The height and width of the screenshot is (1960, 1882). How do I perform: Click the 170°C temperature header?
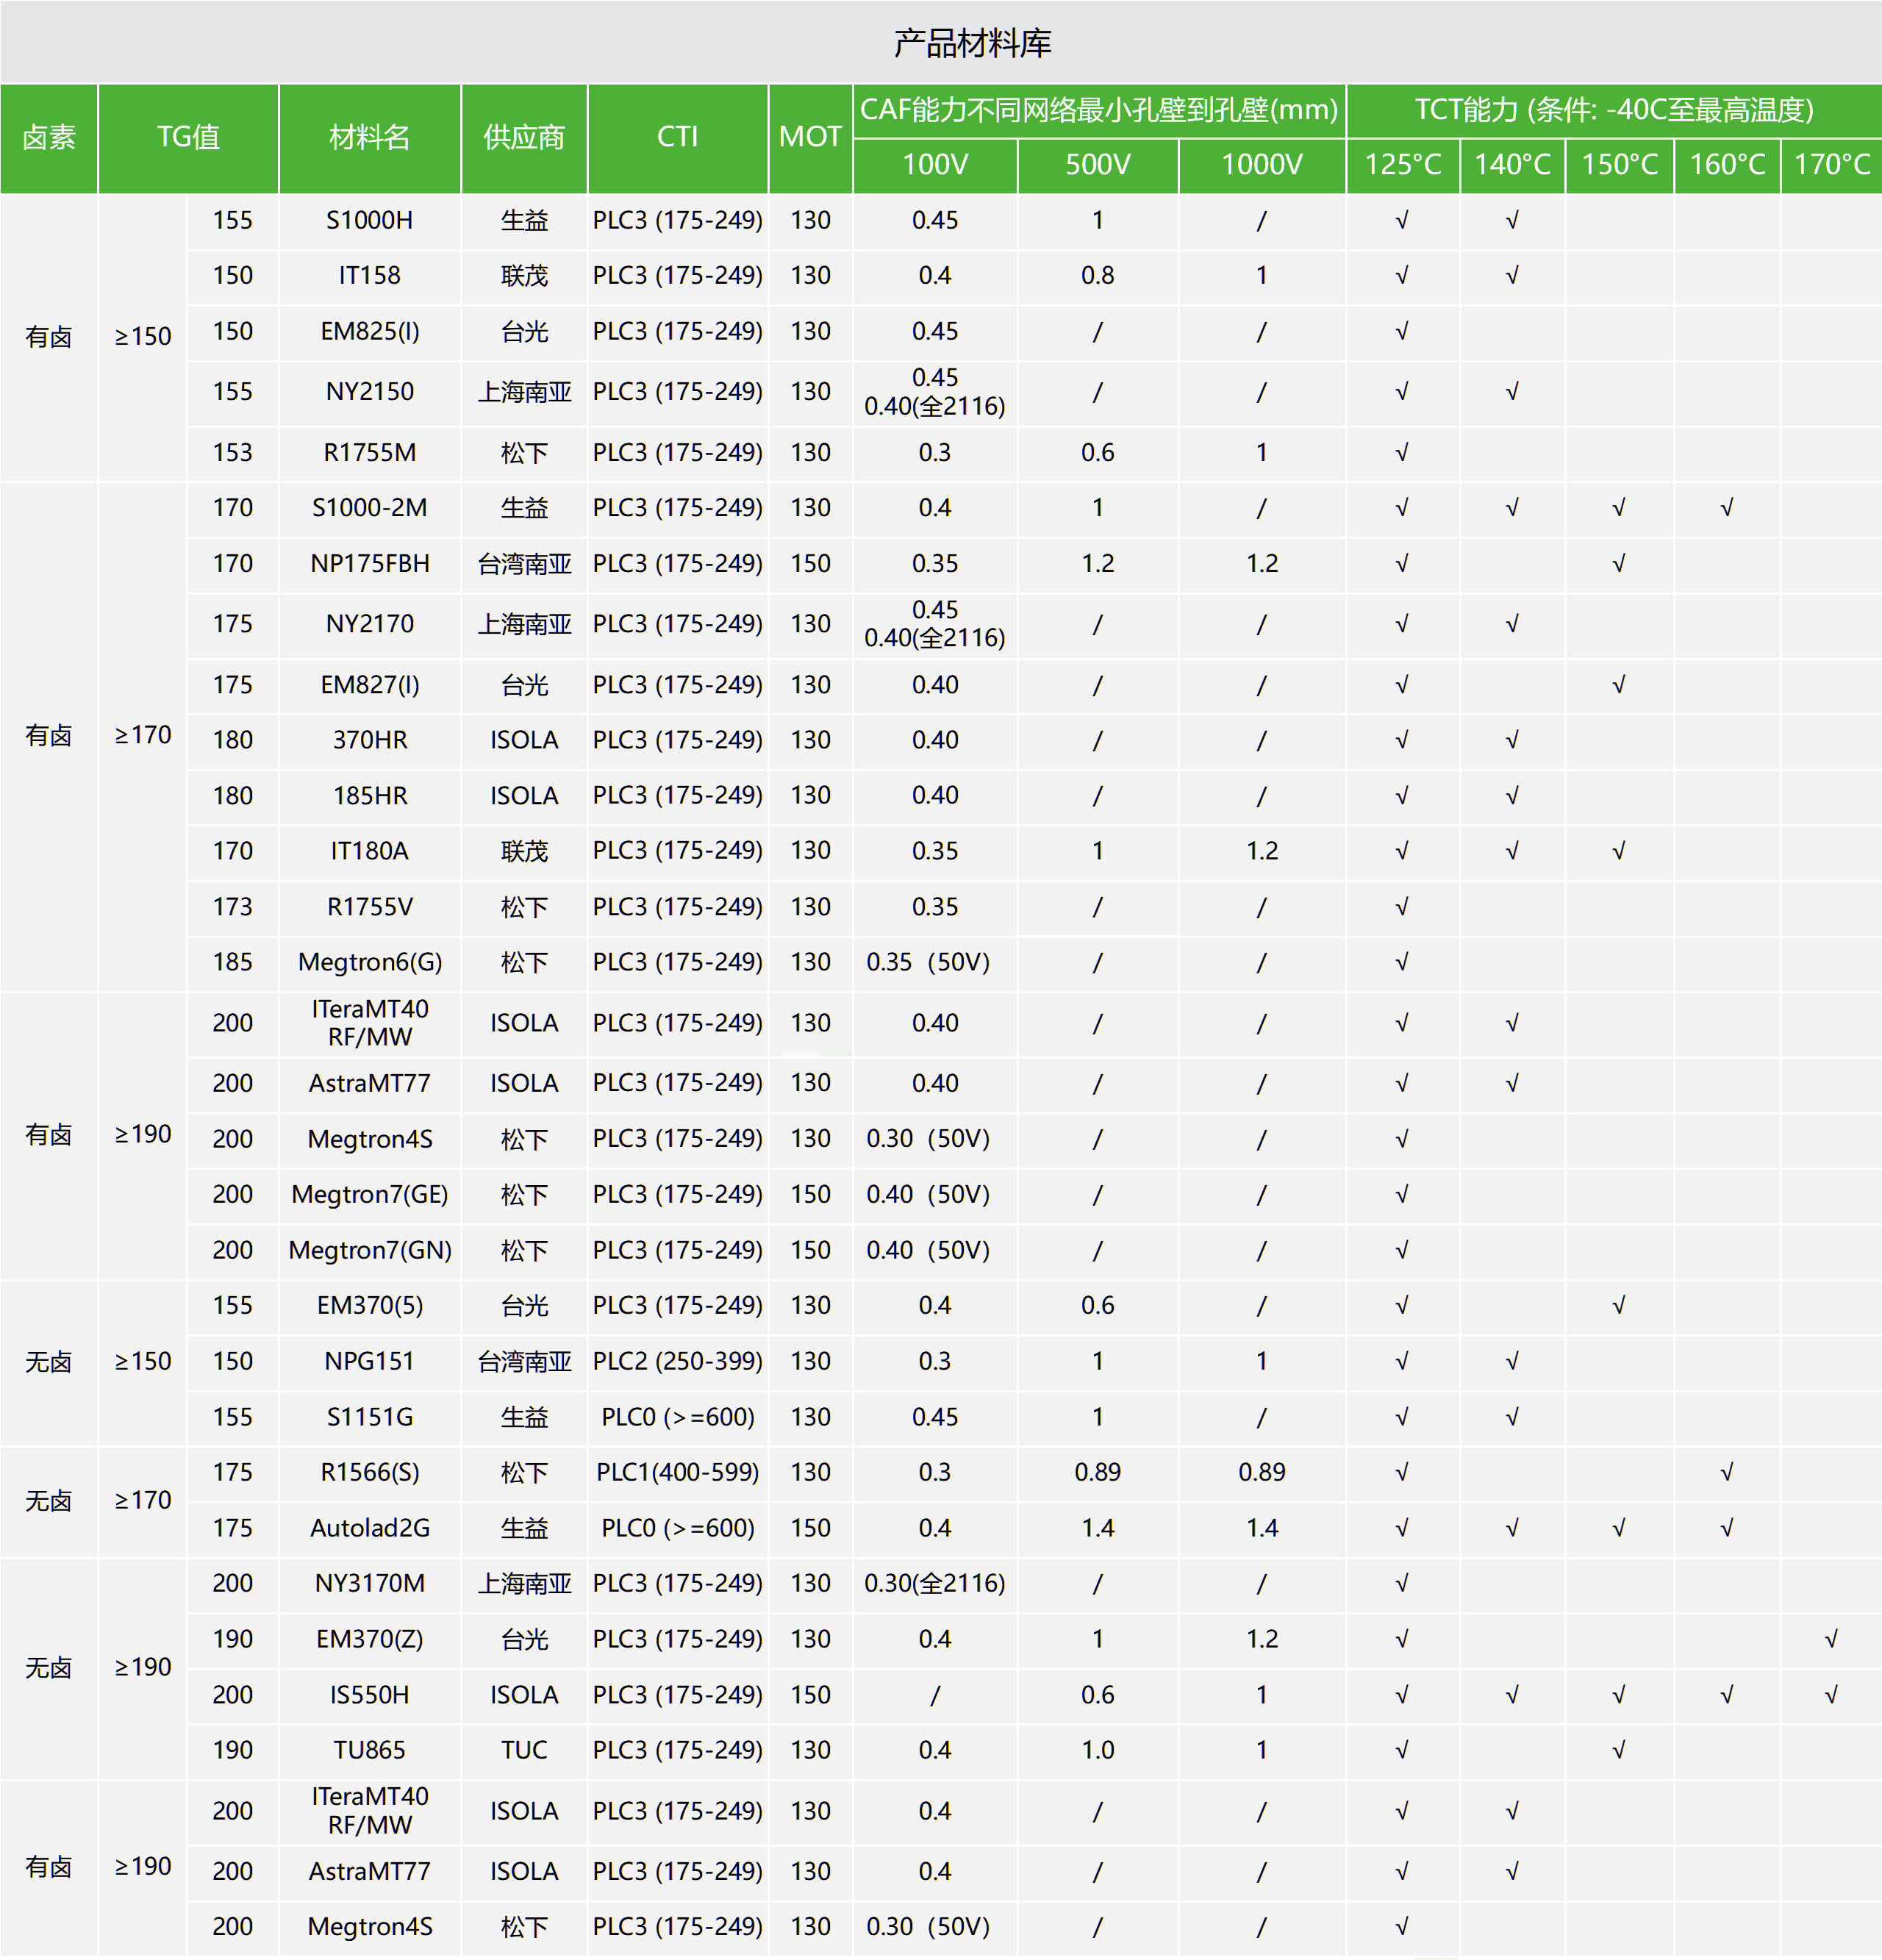(x=1831, y=164)
